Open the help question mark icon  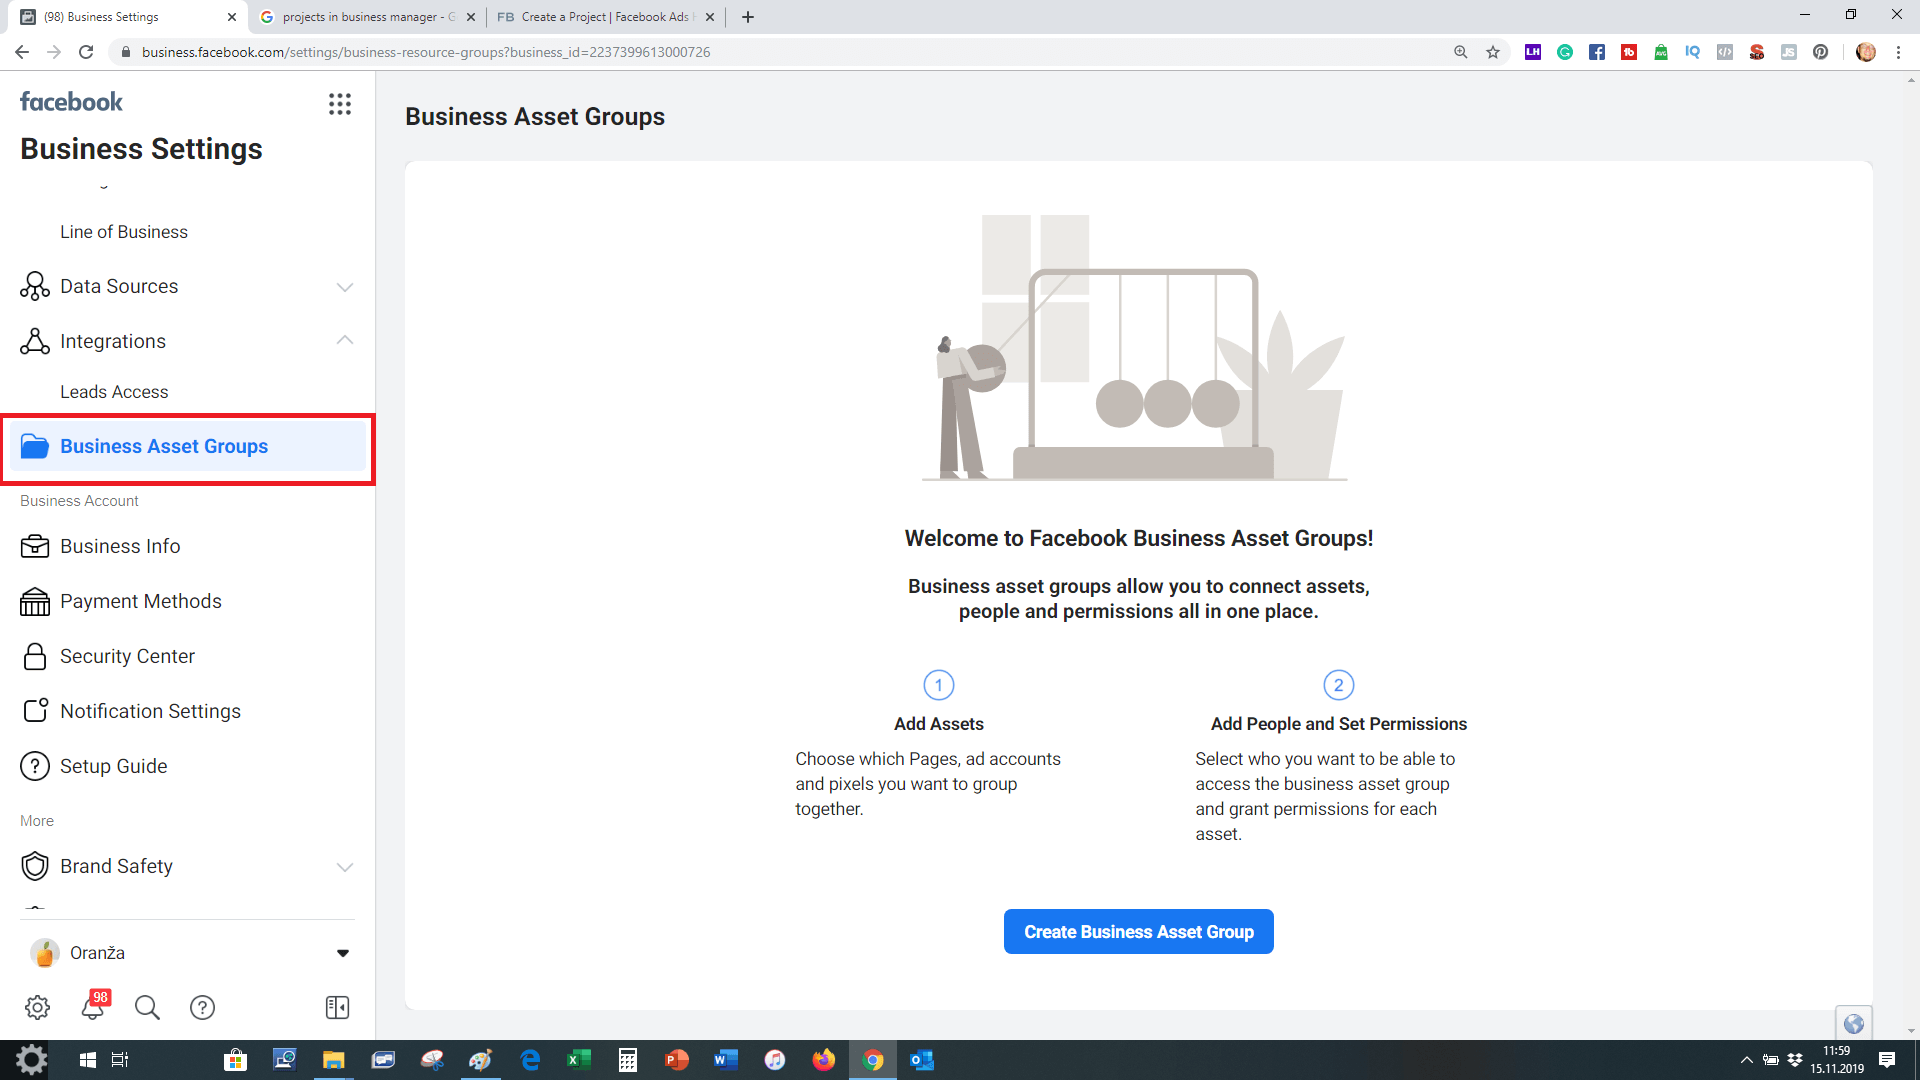(202, 1007)
